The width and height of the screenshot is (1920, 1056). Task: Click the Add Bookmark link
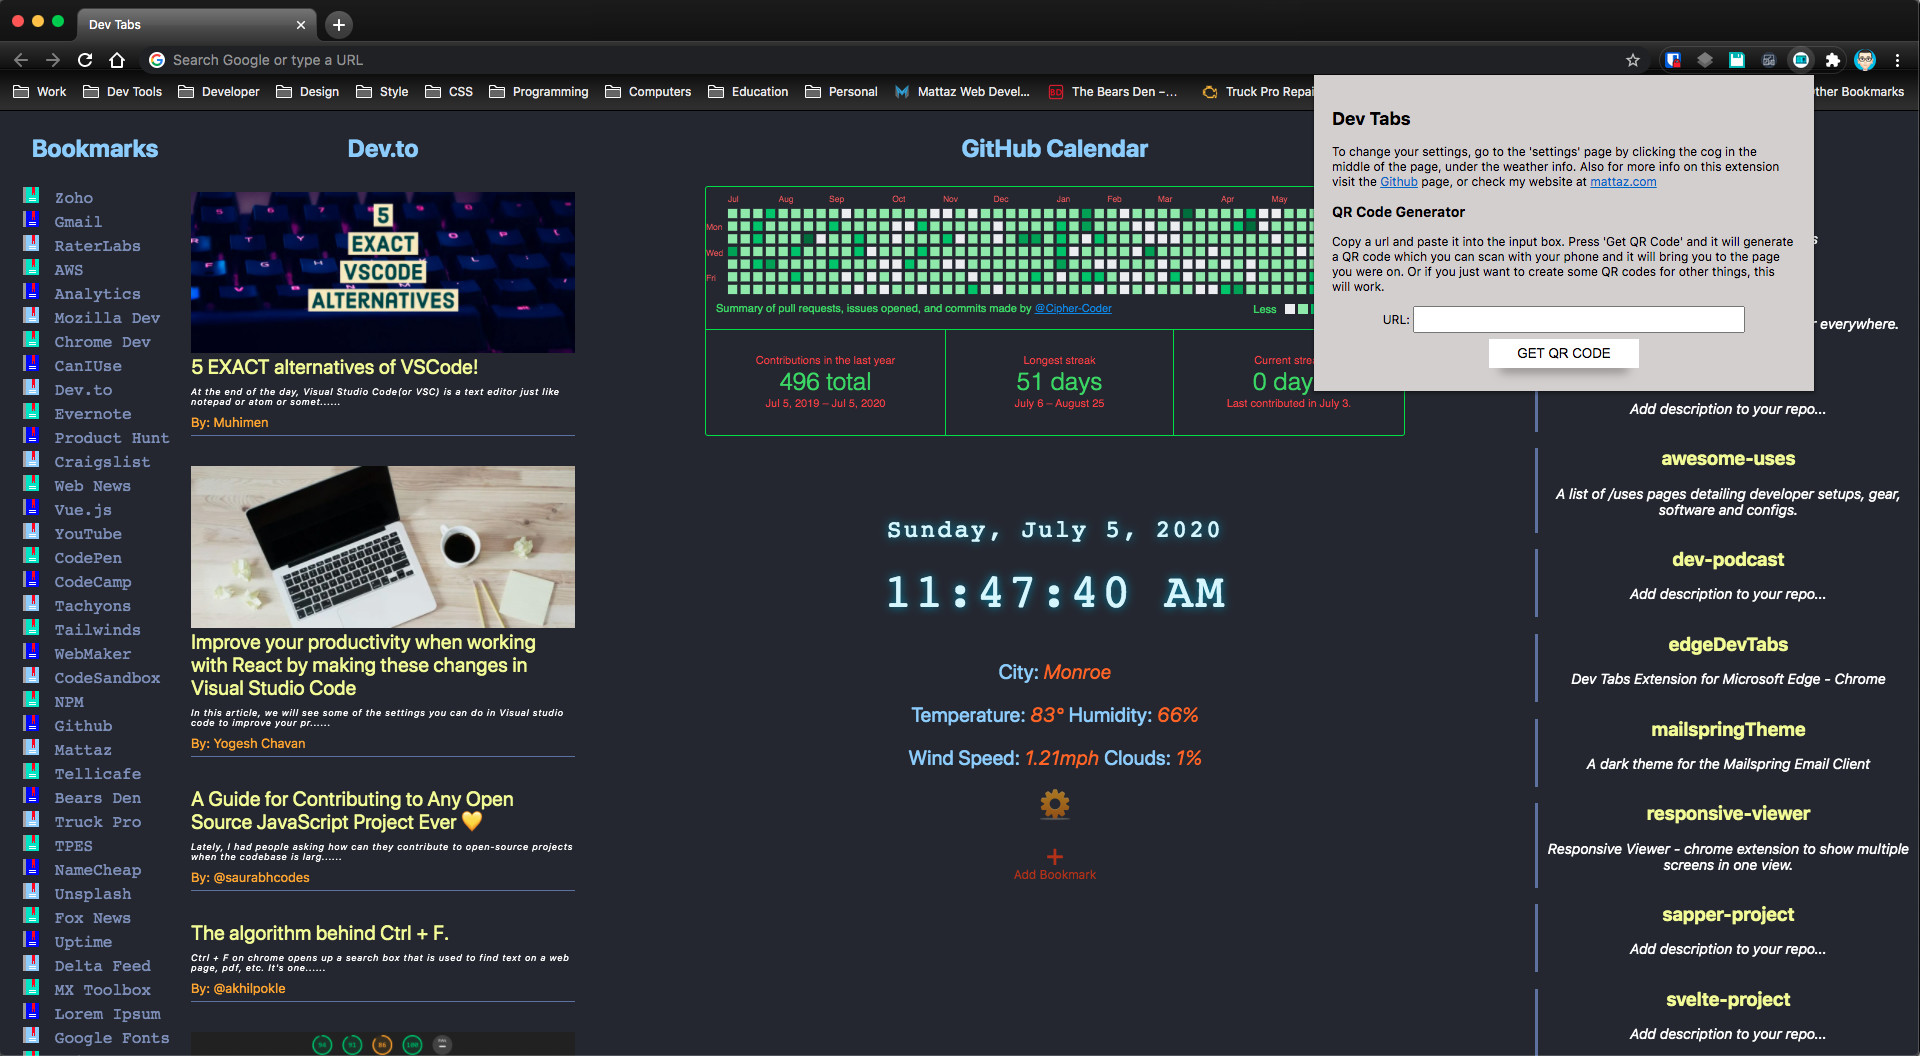point(1055,875)
